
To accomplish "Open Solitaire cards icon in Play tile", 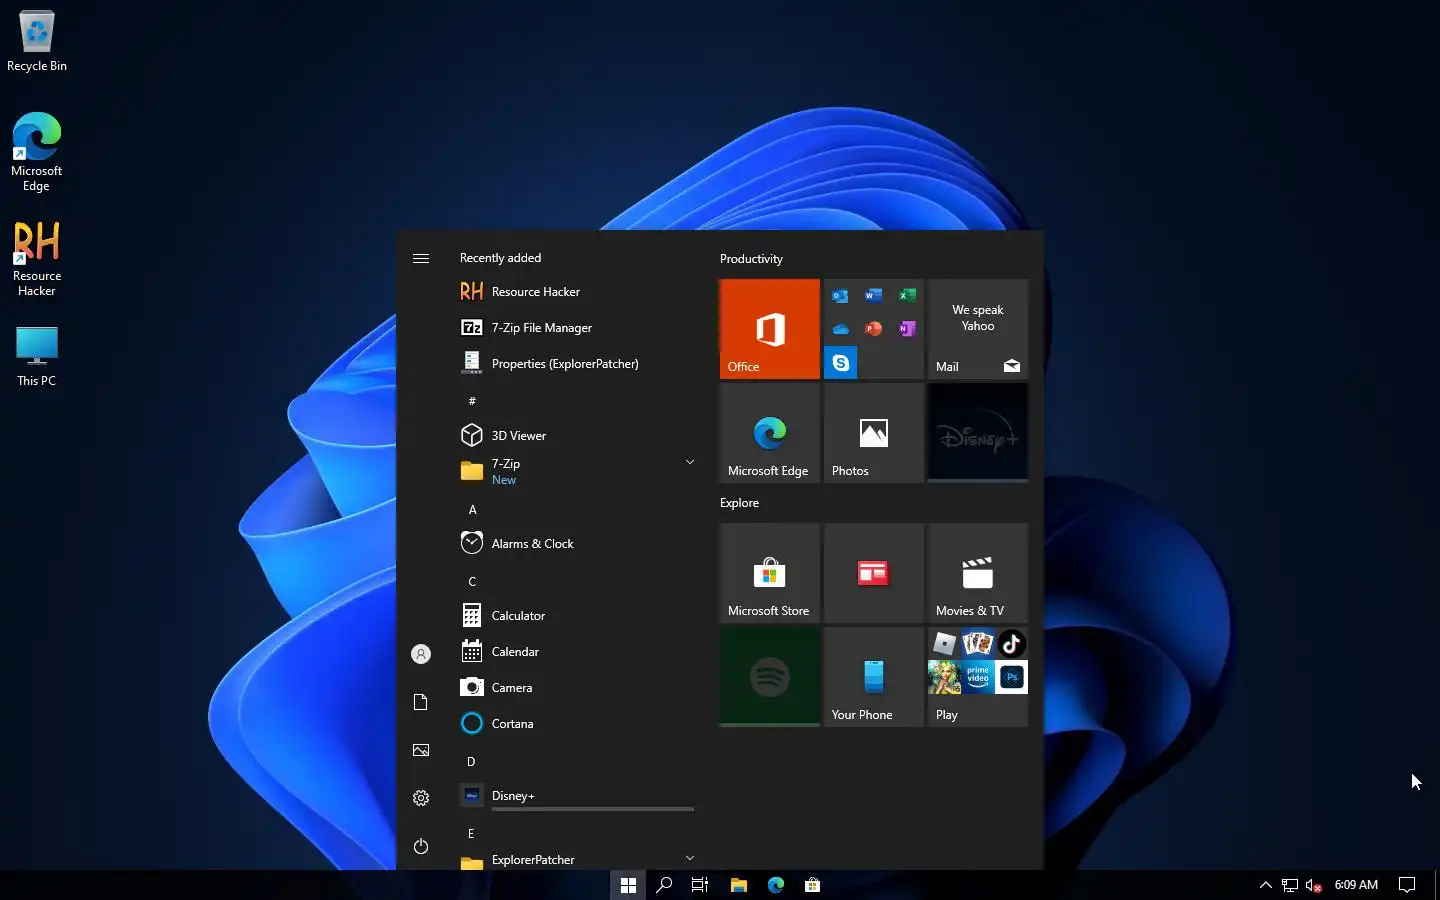I will click(x=978, y=644).
